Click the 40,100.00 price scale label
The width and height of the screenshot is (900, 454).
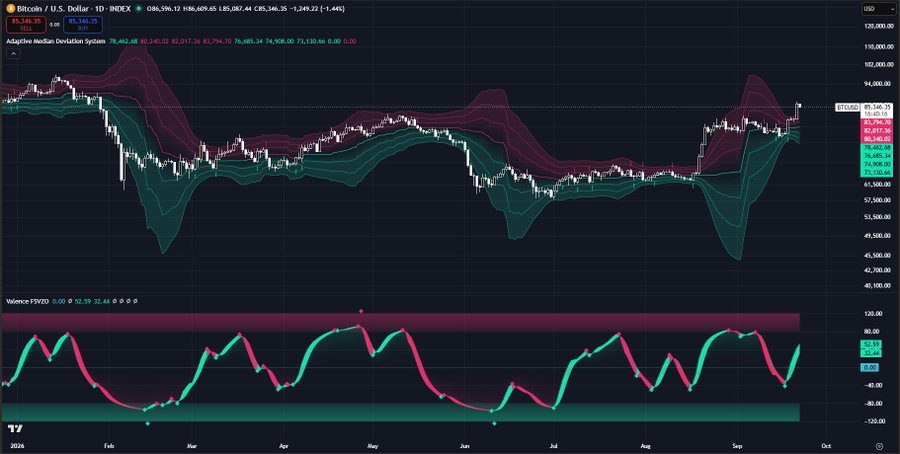879,285
